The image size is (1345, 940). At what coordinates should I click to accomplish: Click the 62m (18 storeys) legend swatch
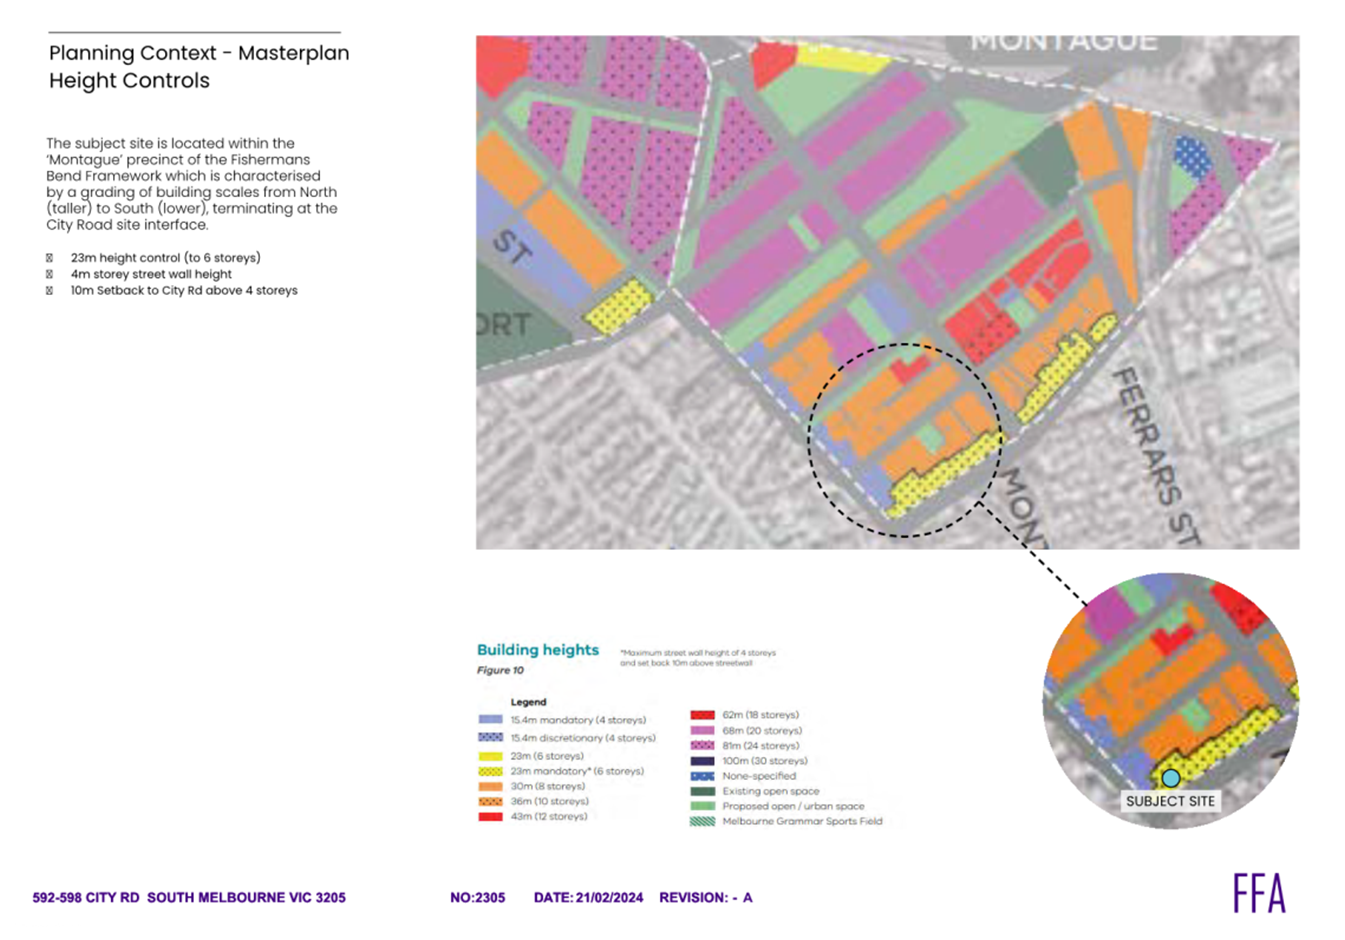pyautogui.click(x=702, y=715)
